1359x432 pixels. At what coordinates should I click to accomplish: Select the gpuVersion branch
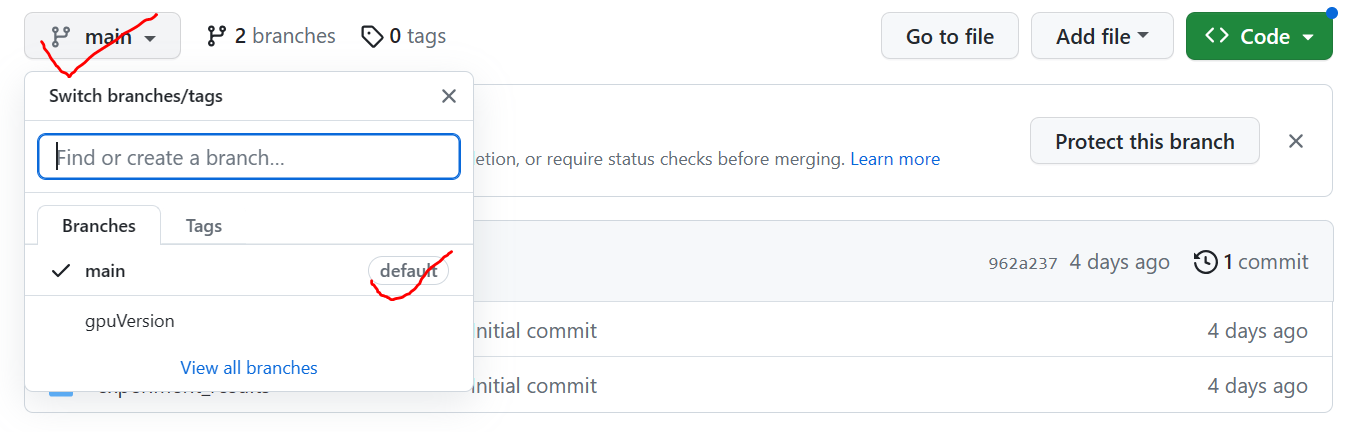(130, 321)
